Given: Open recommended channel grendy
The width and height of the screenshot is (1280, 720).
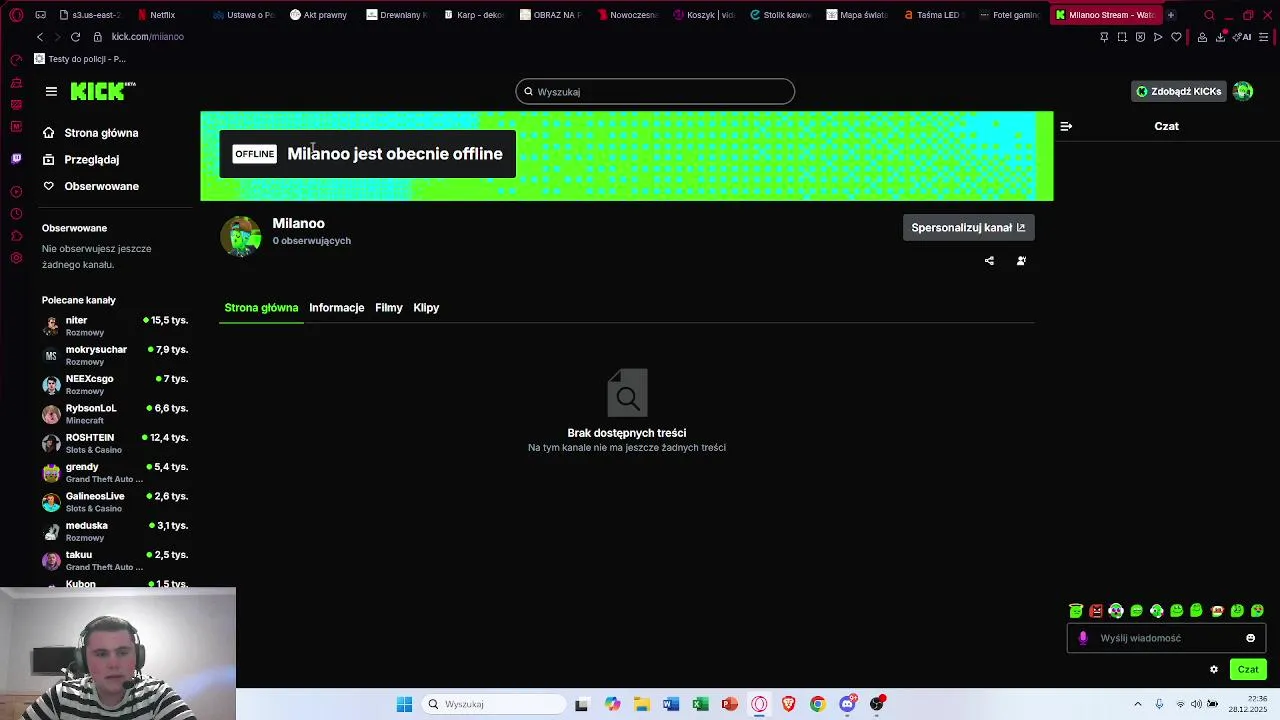Looking at the screenshot, I should (115, 473).
